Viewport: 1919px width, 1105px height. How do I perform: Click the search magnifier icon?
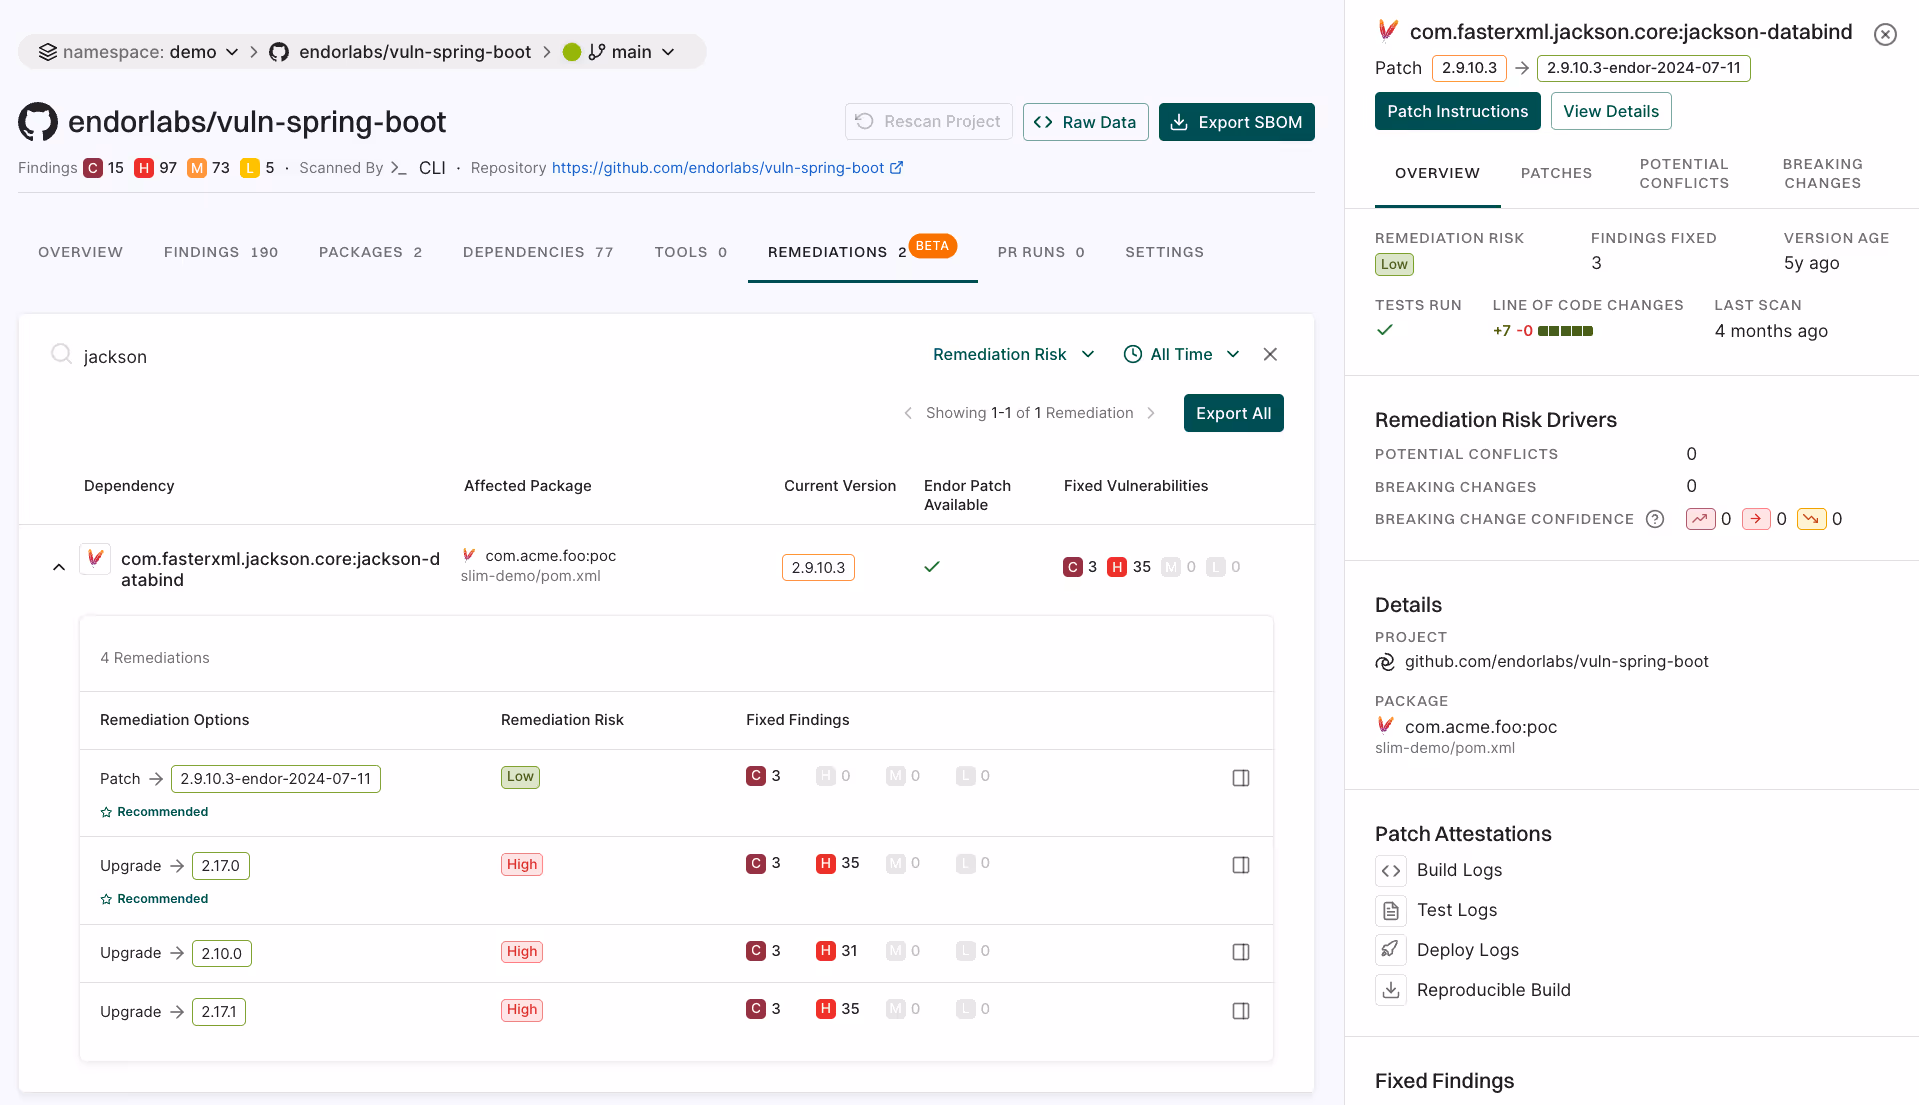tap(61, 354)
